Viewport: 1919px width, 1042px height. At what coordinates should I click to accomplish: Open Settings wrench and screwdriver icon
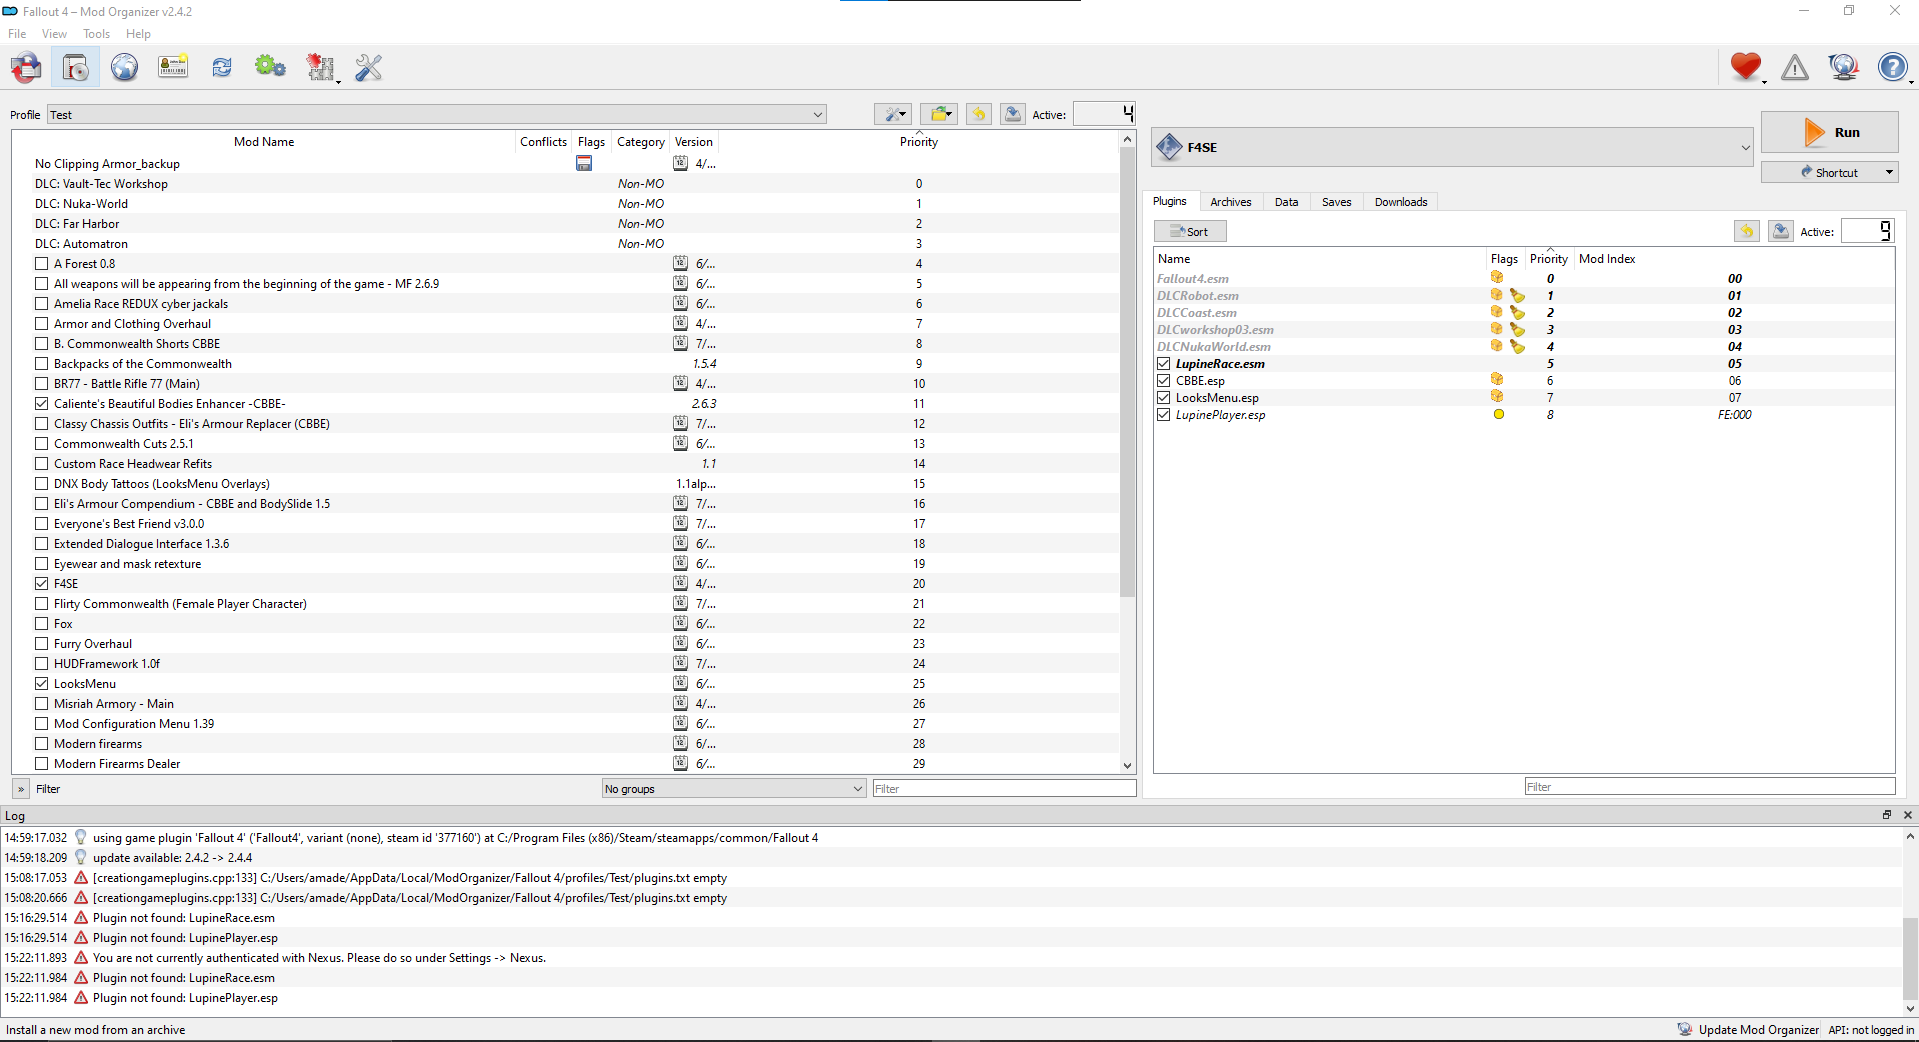369,67
